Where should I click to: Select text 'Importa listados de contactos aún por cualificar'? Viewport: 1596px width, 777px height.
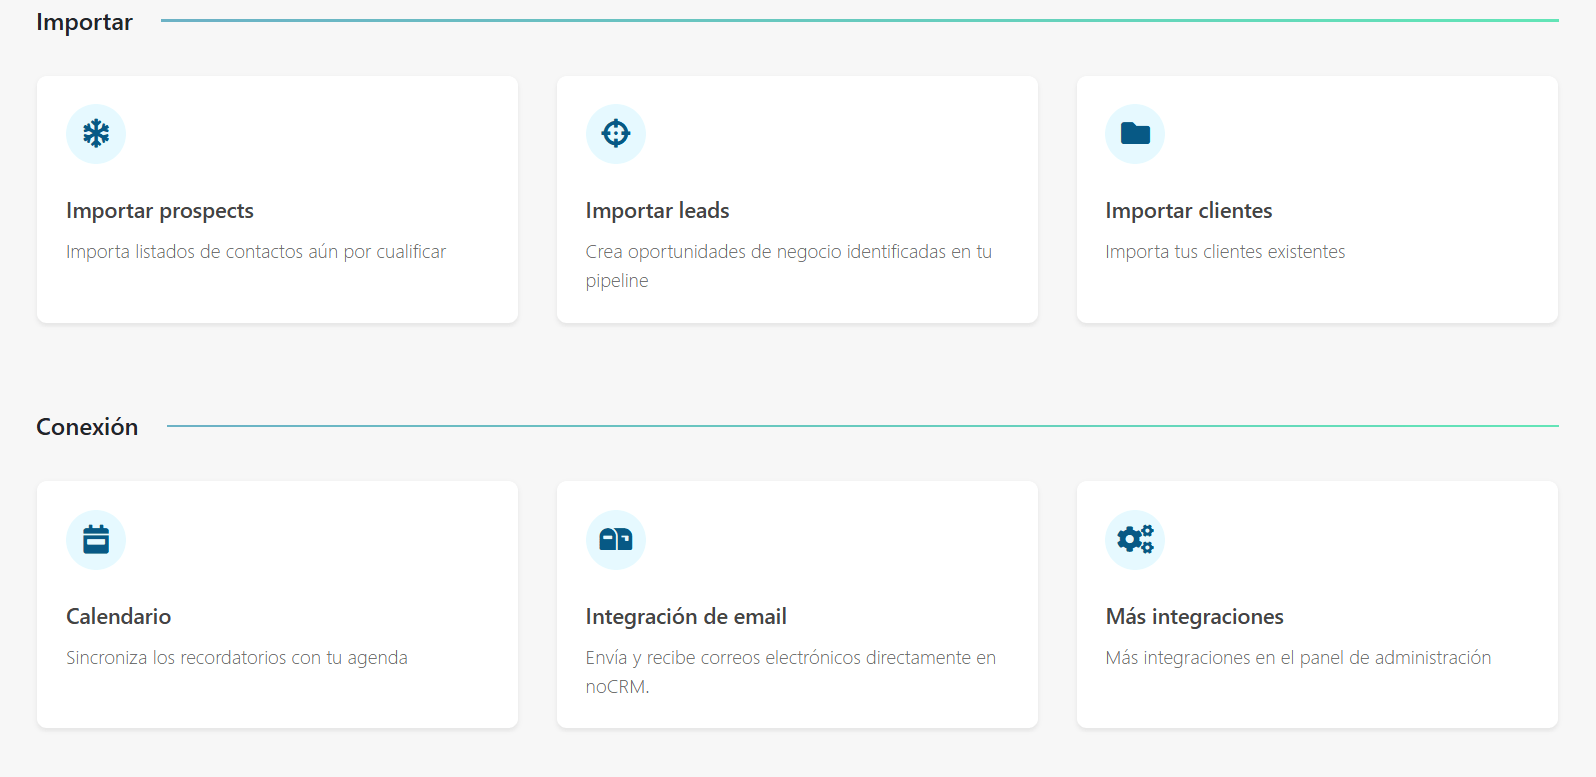coord(256,252)
